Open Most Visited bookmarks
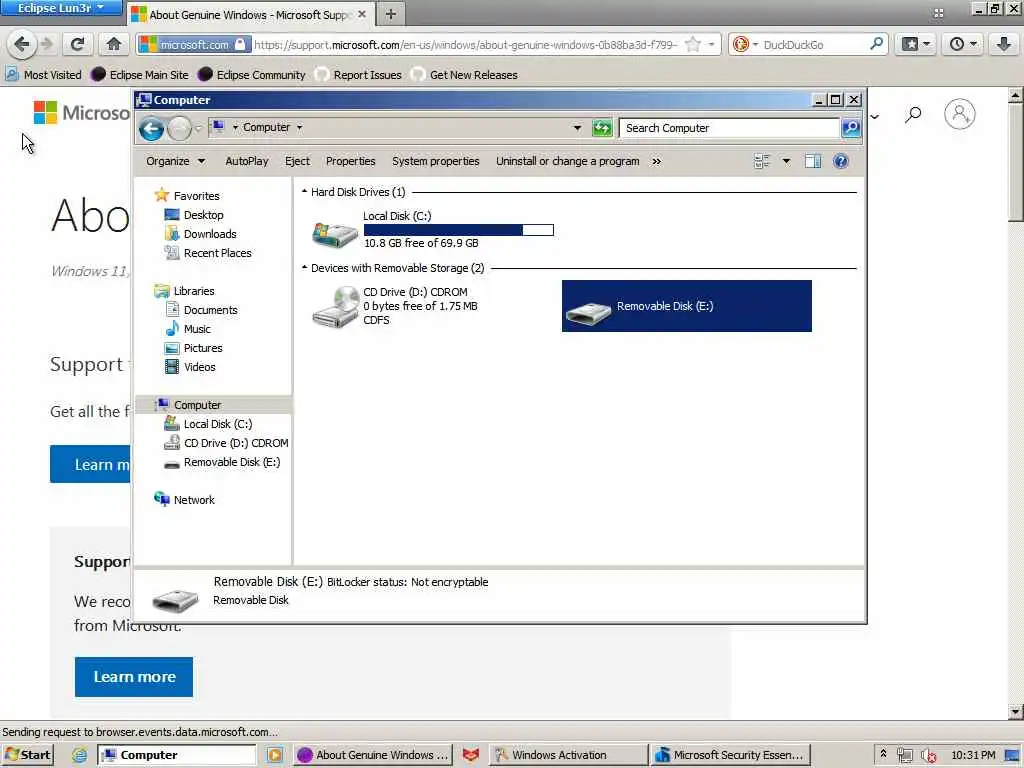Screen dimensions: 1024x768 coord(44,74)
